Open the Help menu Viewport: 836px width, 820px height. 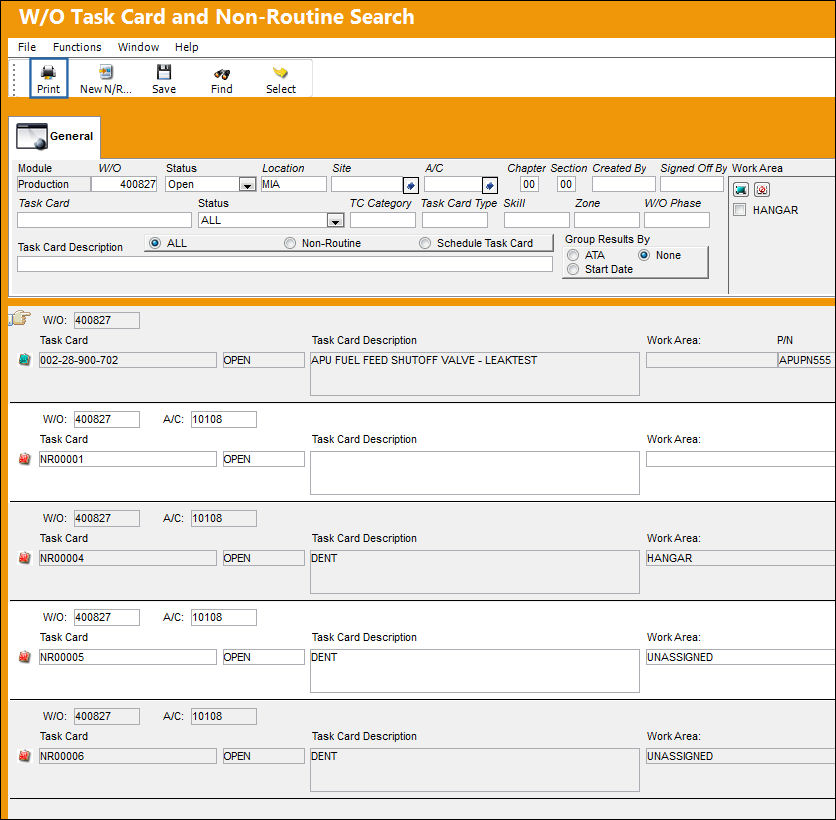click(x=187, y=47)
